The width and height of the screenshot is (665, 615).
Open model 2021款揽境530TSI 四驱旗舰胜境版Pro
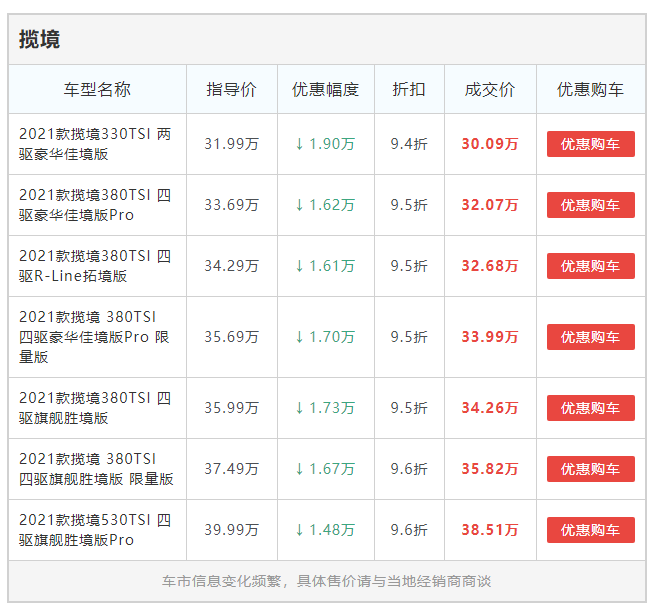click(95, 530)
